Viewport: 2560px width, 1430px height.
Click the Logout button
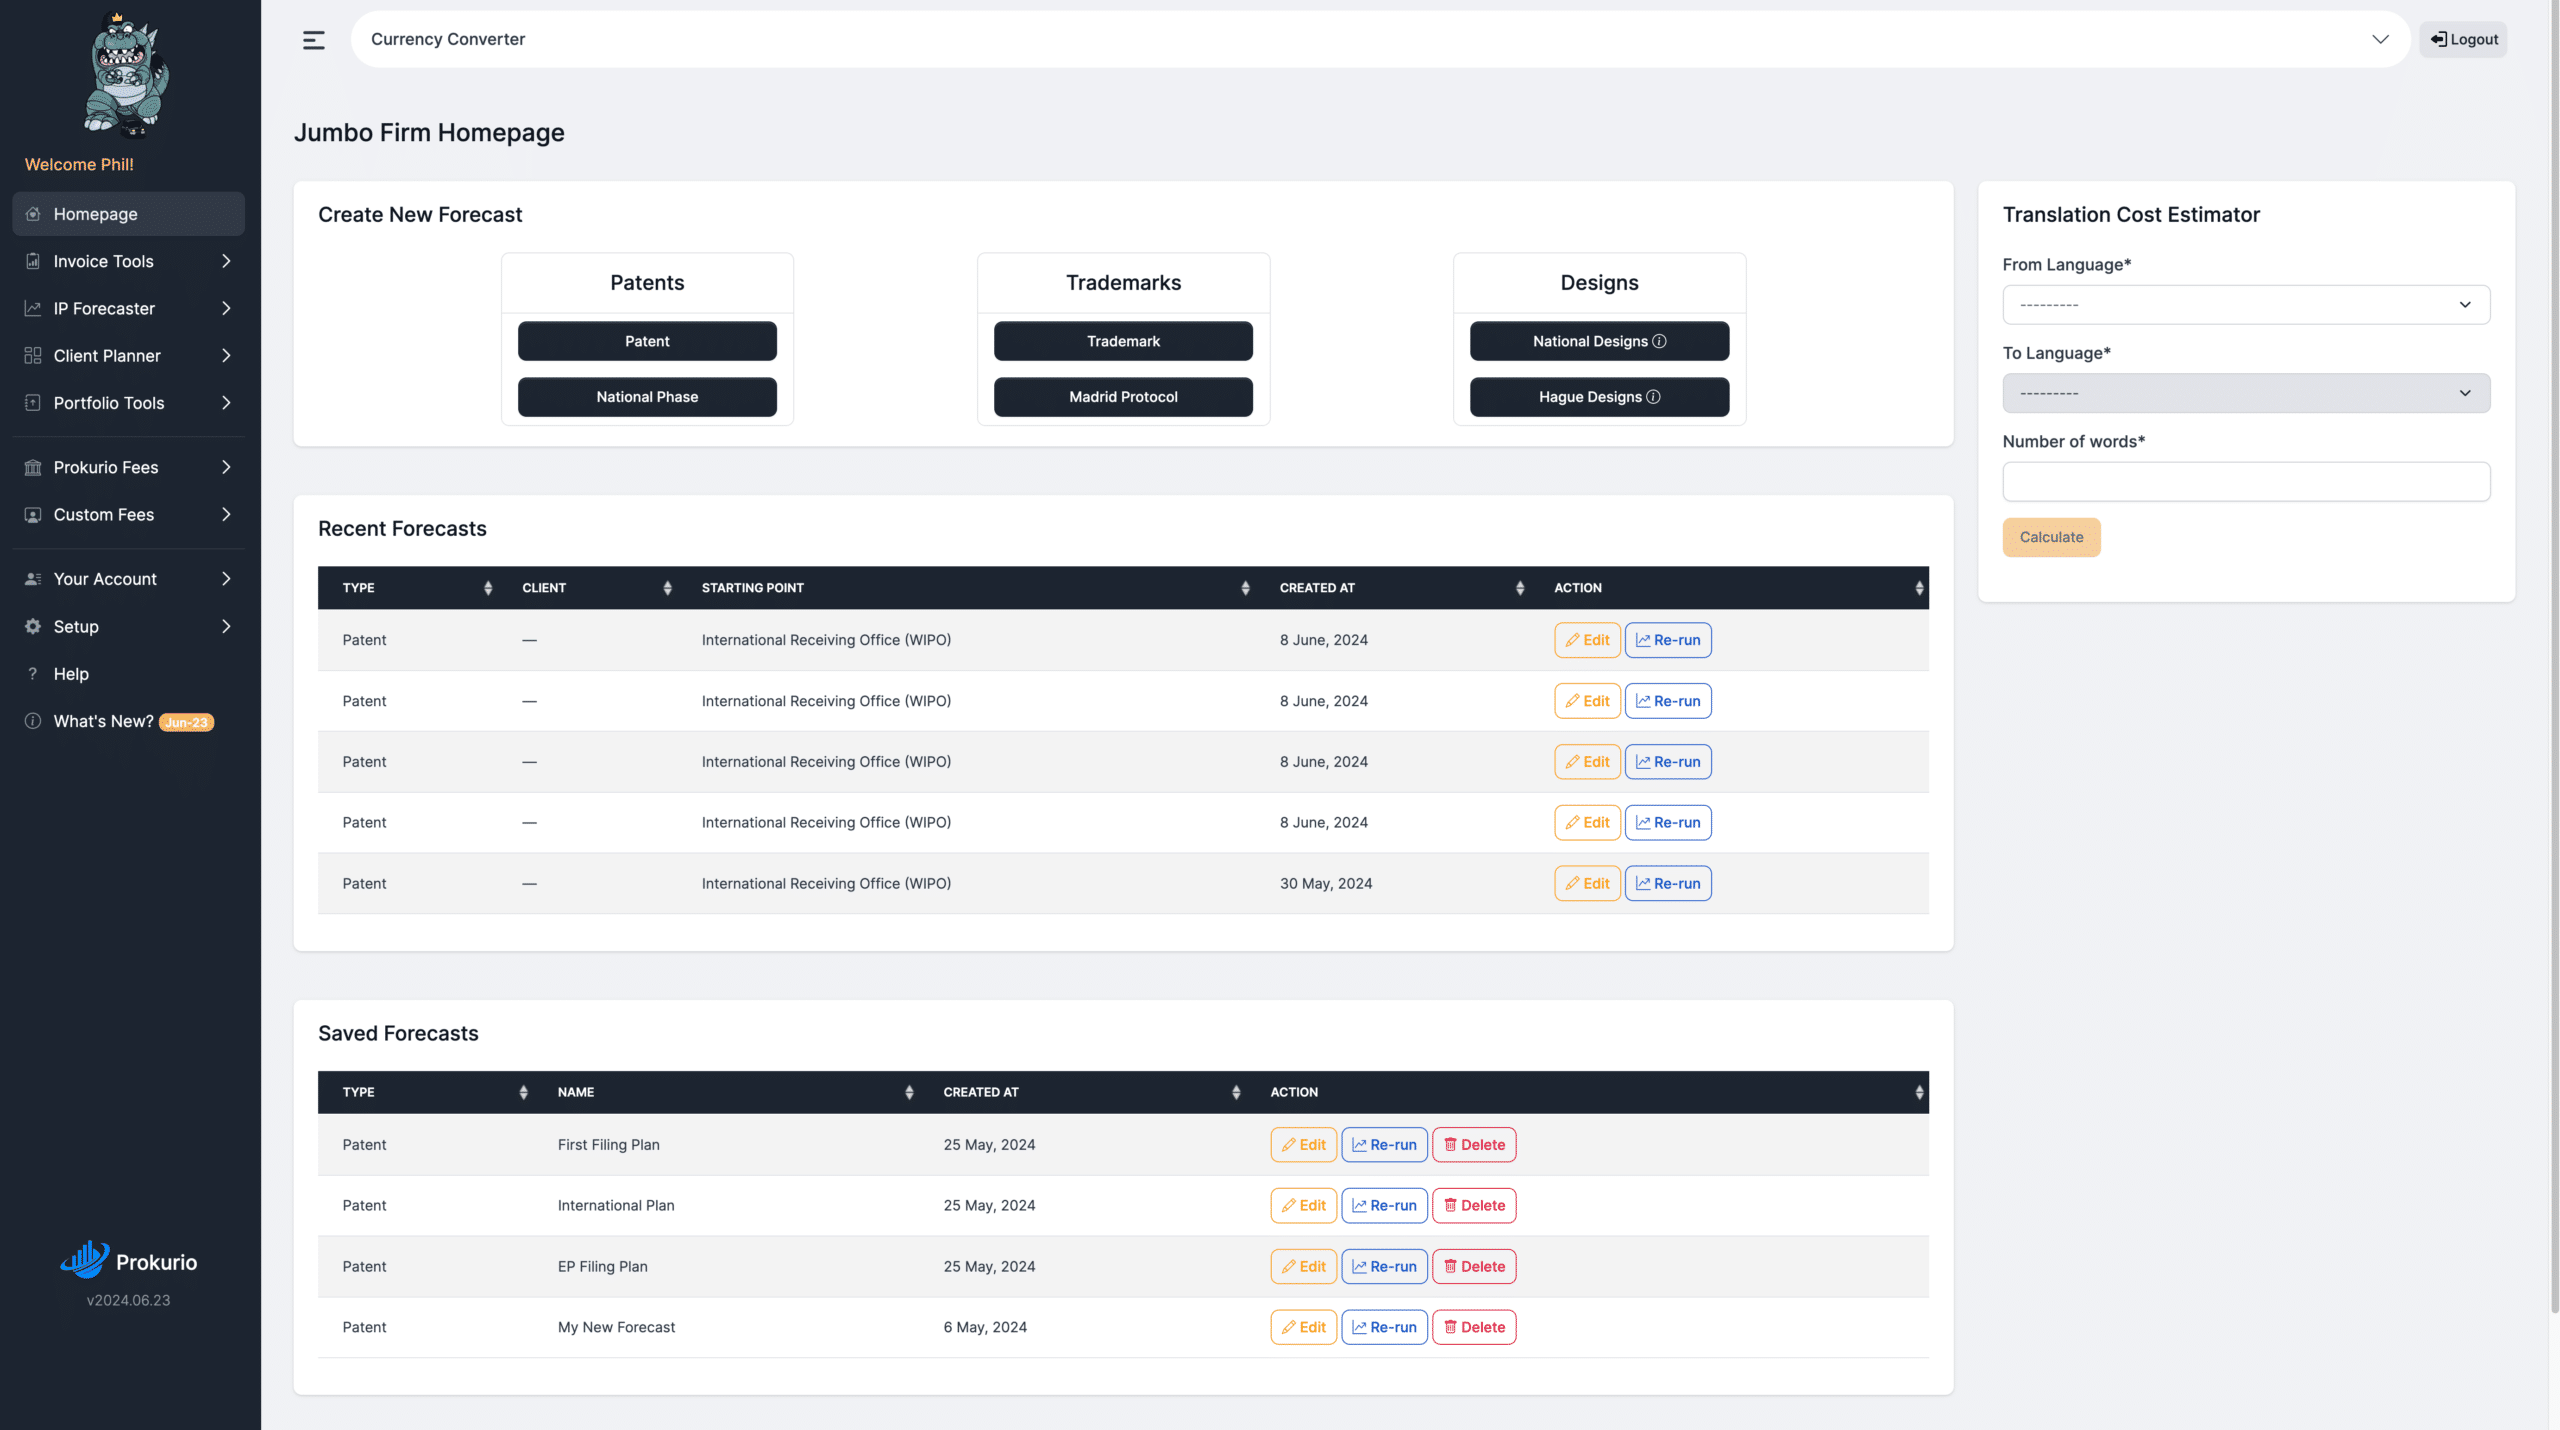click(2463, 39)
